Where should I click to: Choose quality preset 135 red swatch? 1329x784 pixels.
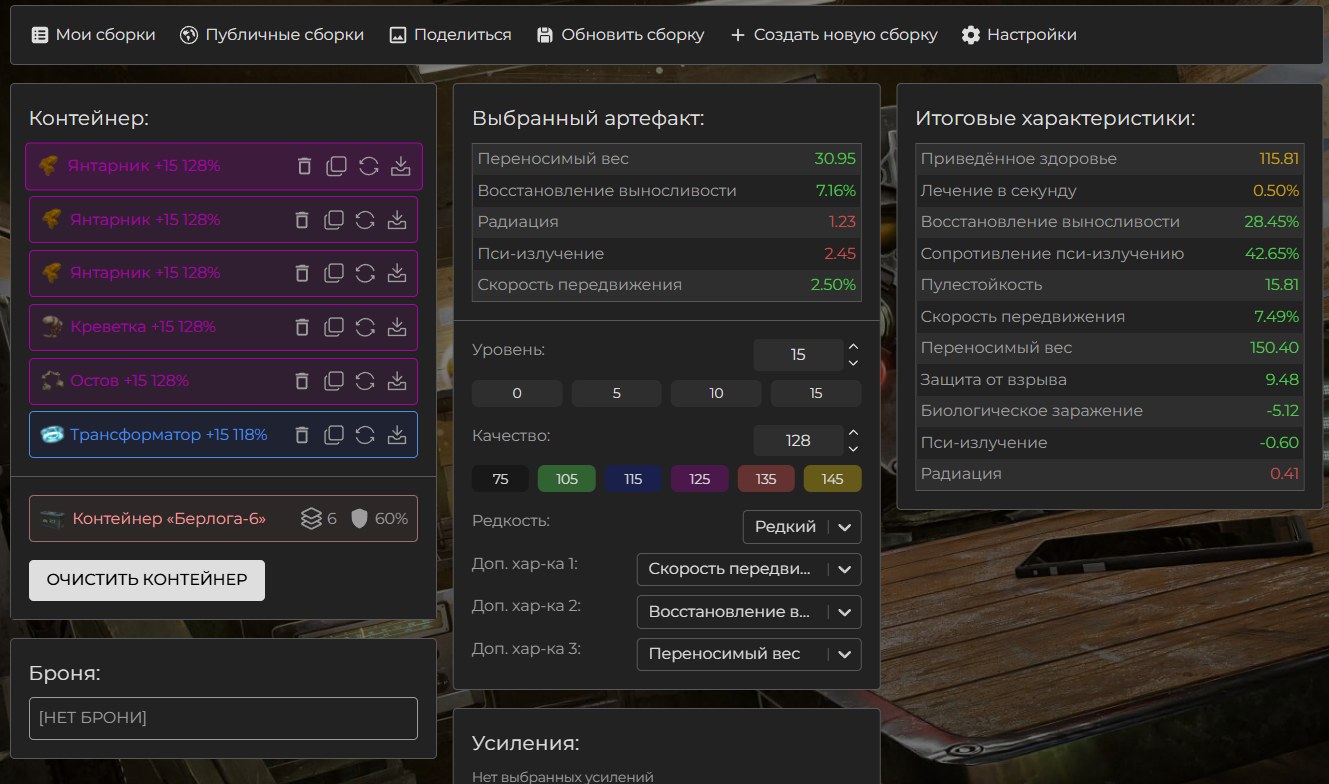766,479
